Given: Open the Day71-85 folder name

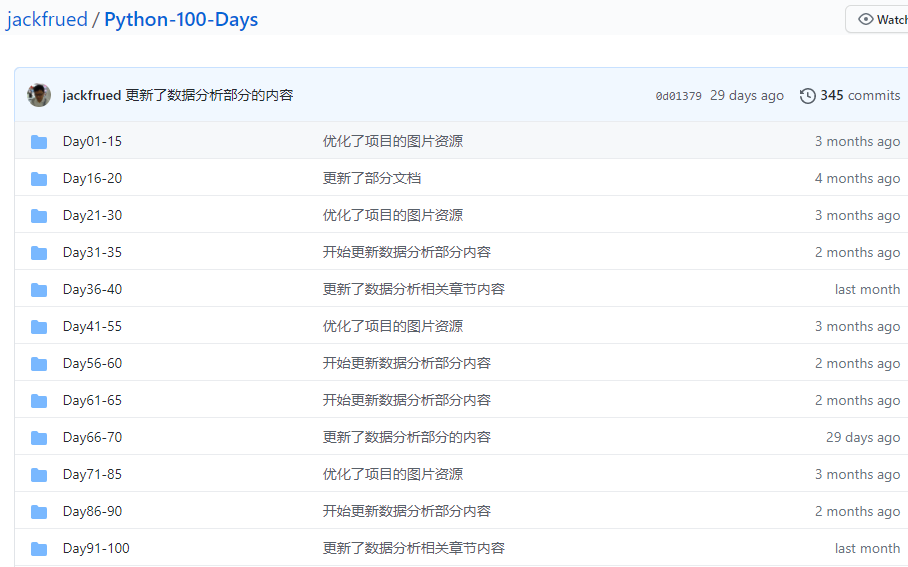Looking at the screenshot, I should point(92,475).
